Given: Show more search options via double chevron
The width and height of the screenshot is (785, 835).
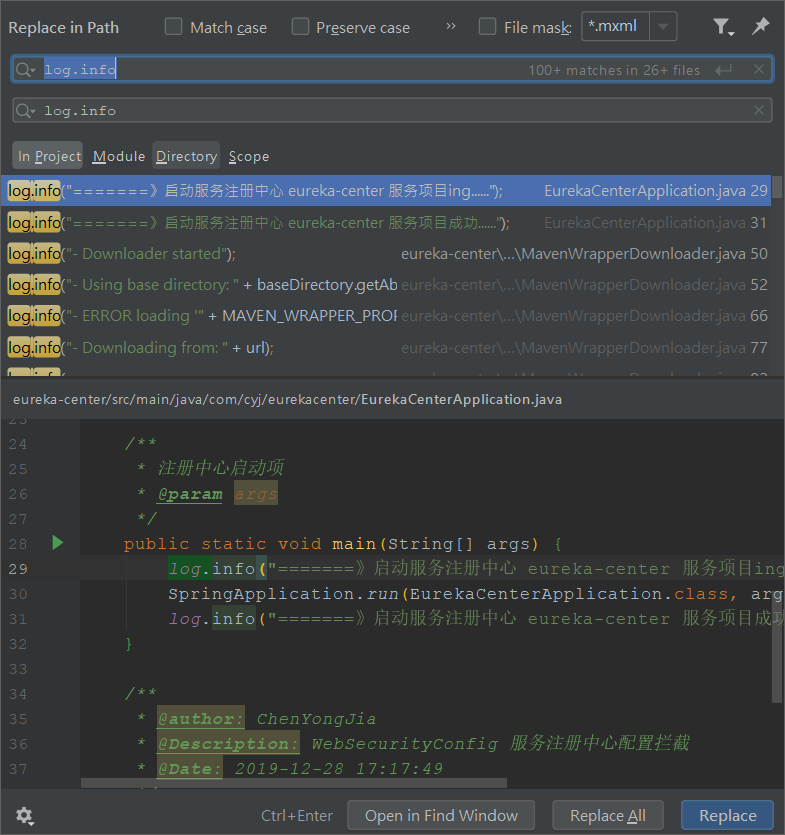Looking at the screenshot, I should click(x=451, y=26).
